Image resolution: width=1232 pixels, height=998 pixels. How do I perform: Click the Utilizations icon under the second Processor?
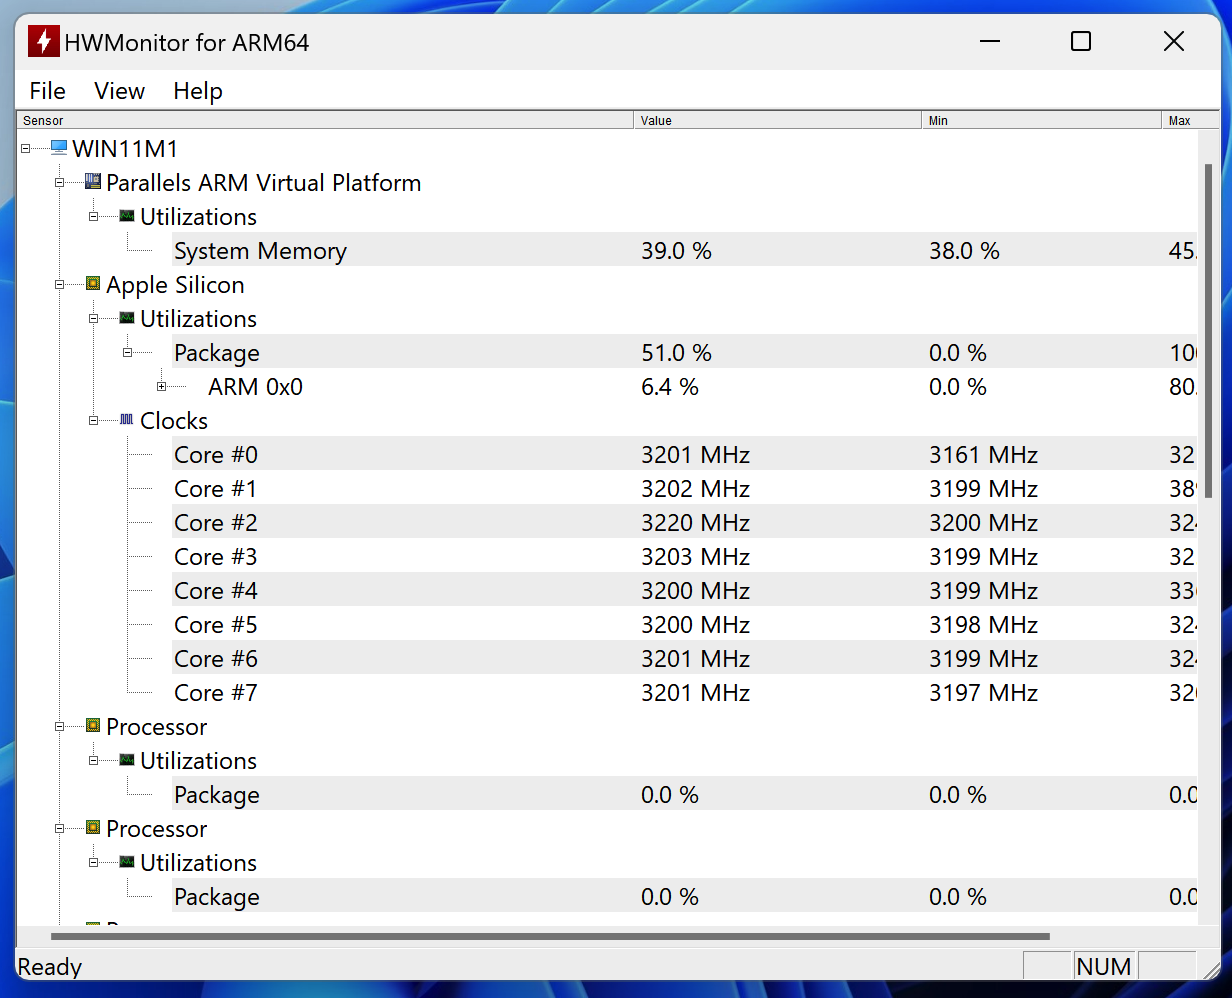click(x=127, y=862)
